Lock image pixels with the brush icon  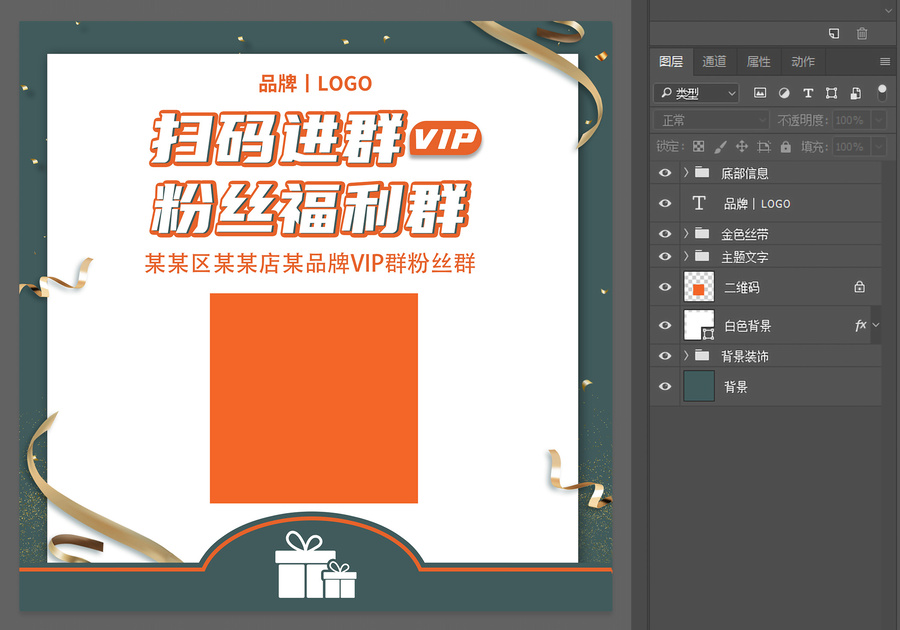click(720, 147)
